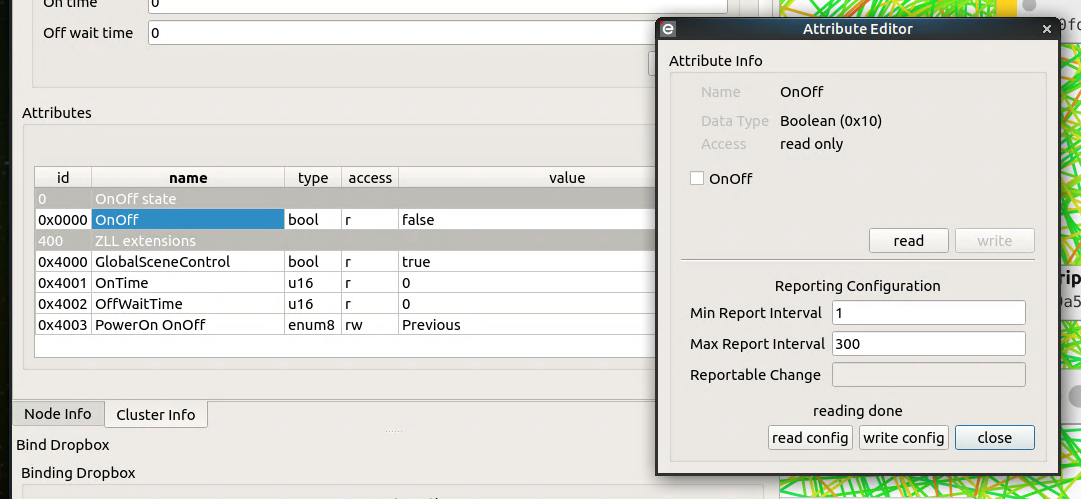This screenshot has height=499, width=1081.
Task: Select the GlobalSceneControl attribute row
Action: click(x=345, y=262)
